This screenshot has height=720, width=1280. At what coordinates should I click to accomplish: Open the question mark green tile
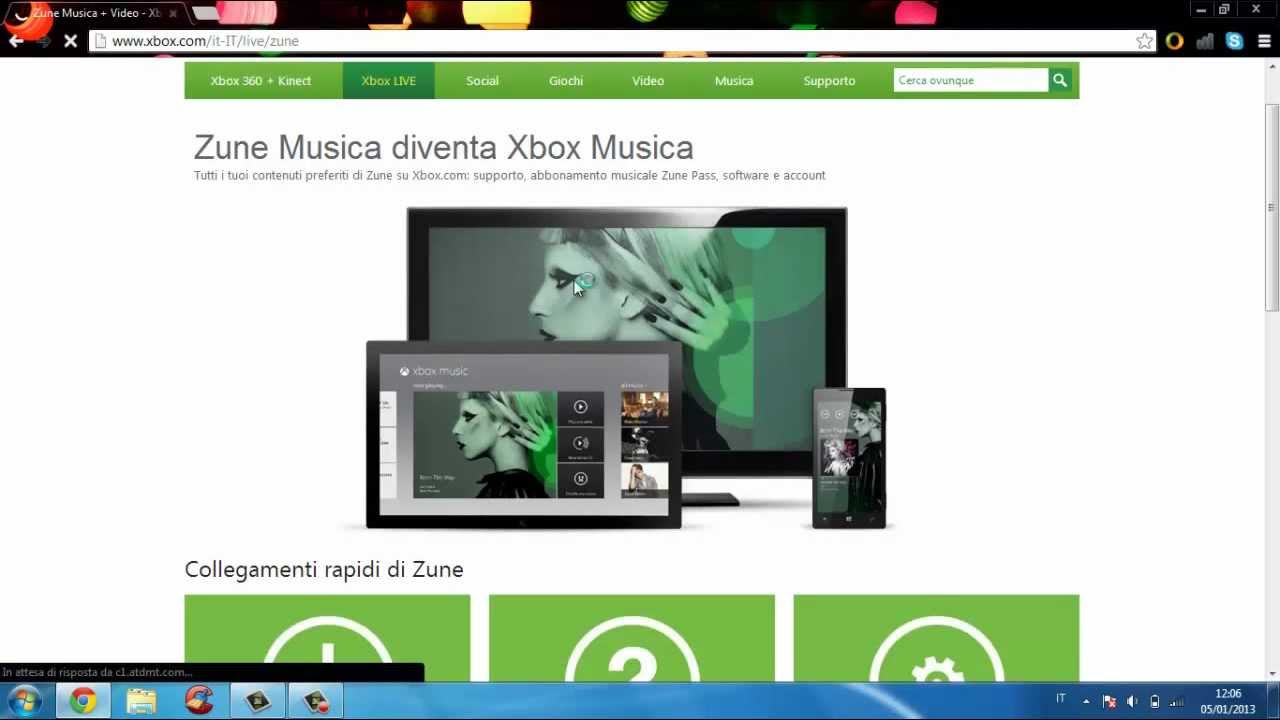[632, 638]
